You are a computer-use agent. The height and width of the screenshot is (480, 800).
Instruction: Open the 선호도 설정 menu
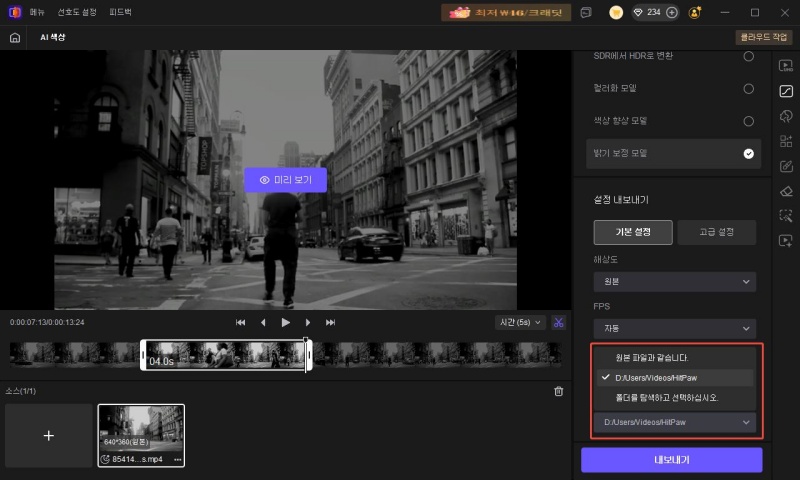click(77, 12)
